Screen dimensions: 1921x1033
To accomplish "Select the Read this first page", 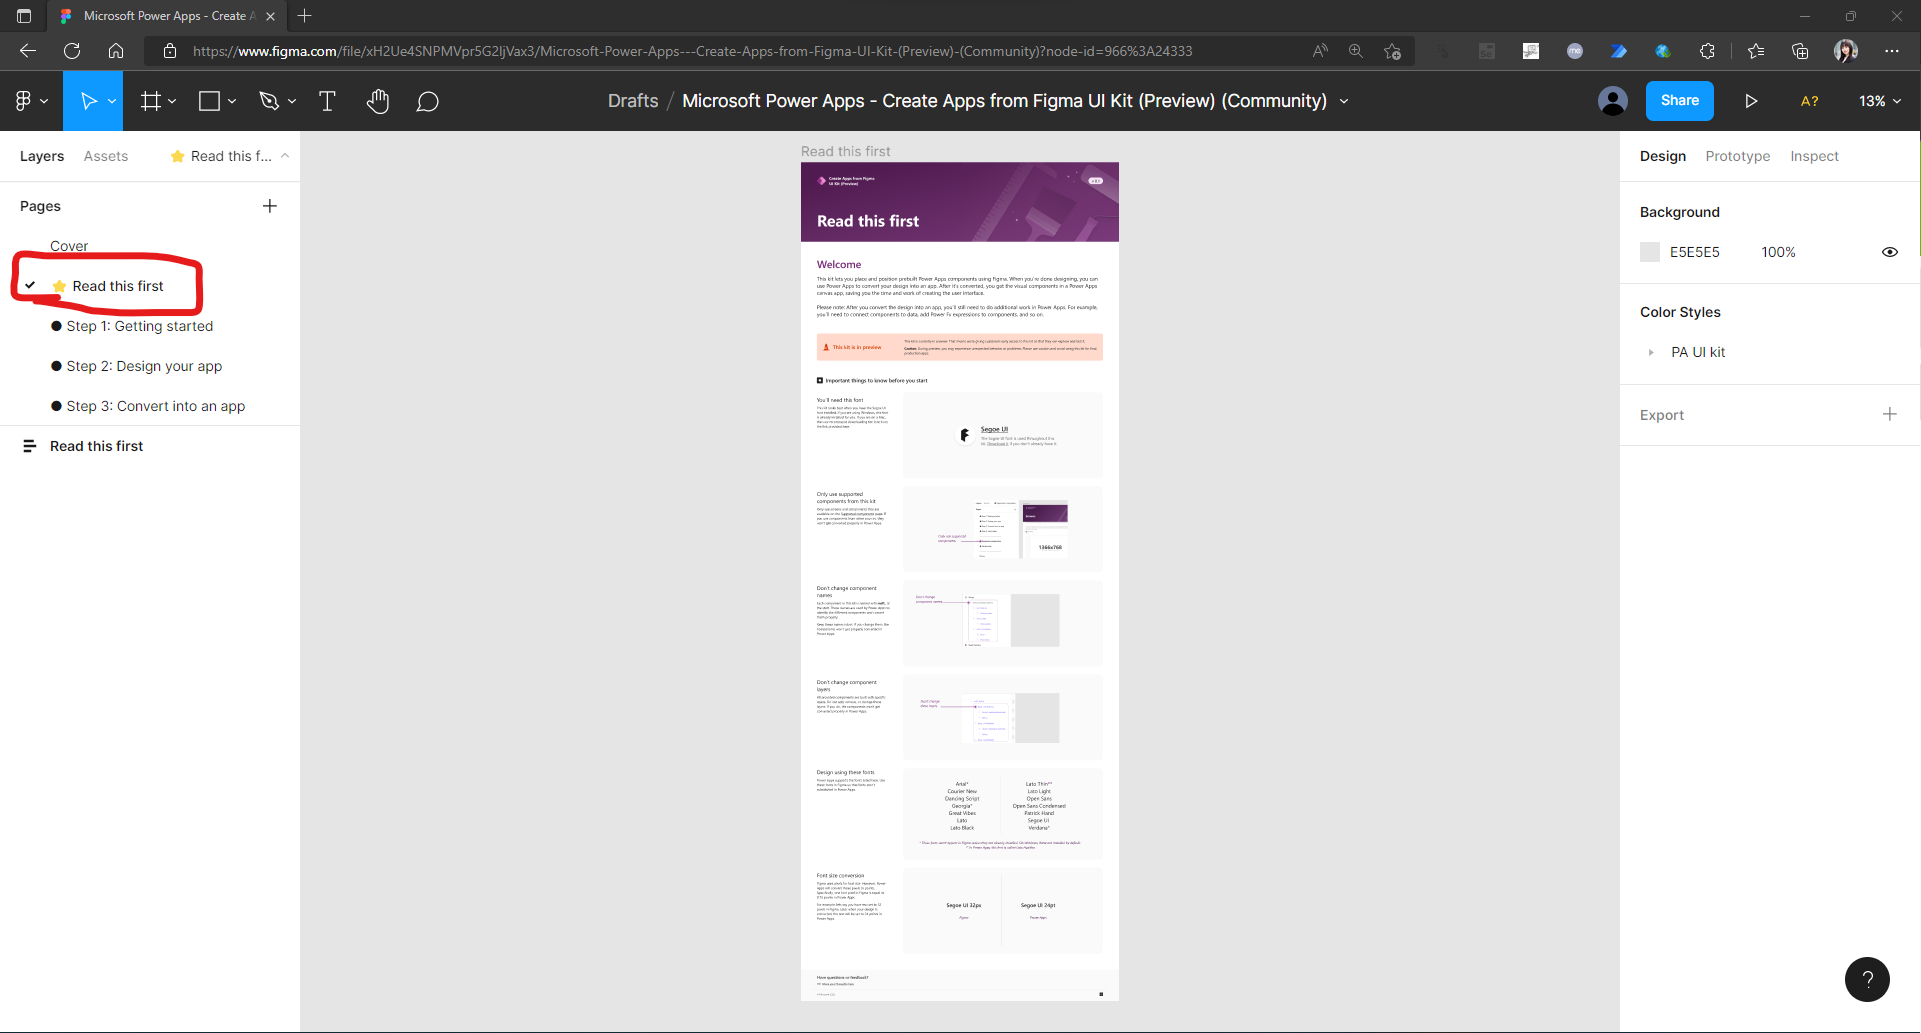I will click(118, 286).
